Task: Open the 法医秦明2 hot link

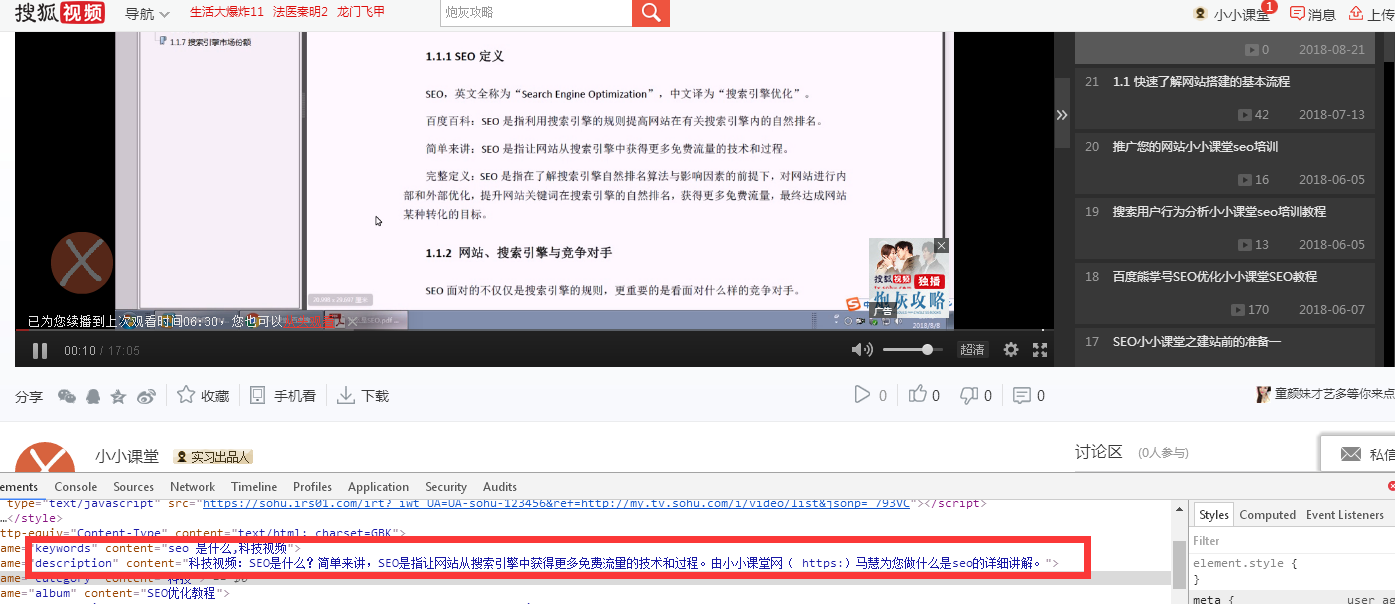Action: (300, 12)
